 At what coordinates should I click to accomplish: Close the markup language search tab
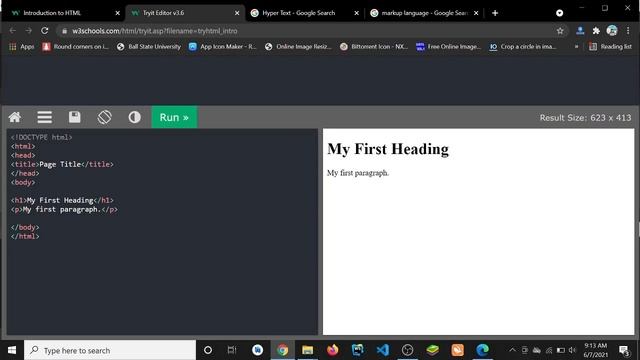pyautogui.click(x=476, y=13)
